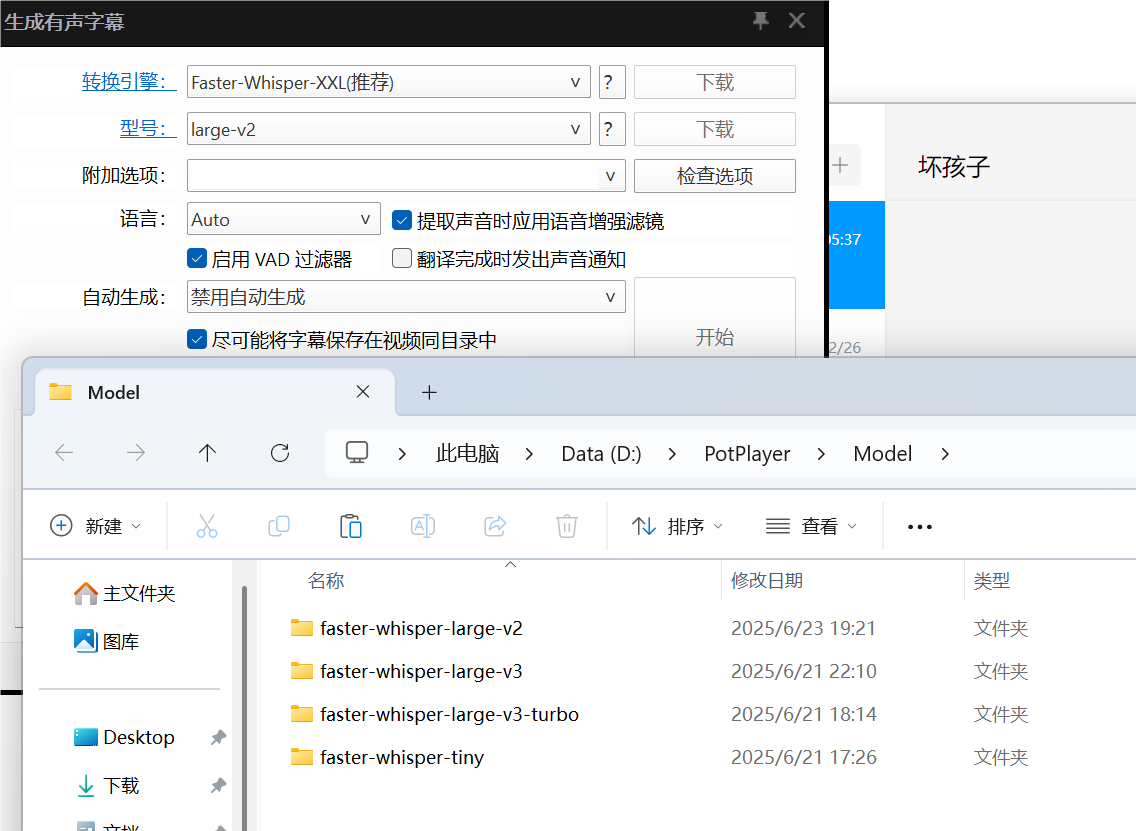
Task: Click the Rename icon in Explorer toolbar
Action: (x=423, y=526)
